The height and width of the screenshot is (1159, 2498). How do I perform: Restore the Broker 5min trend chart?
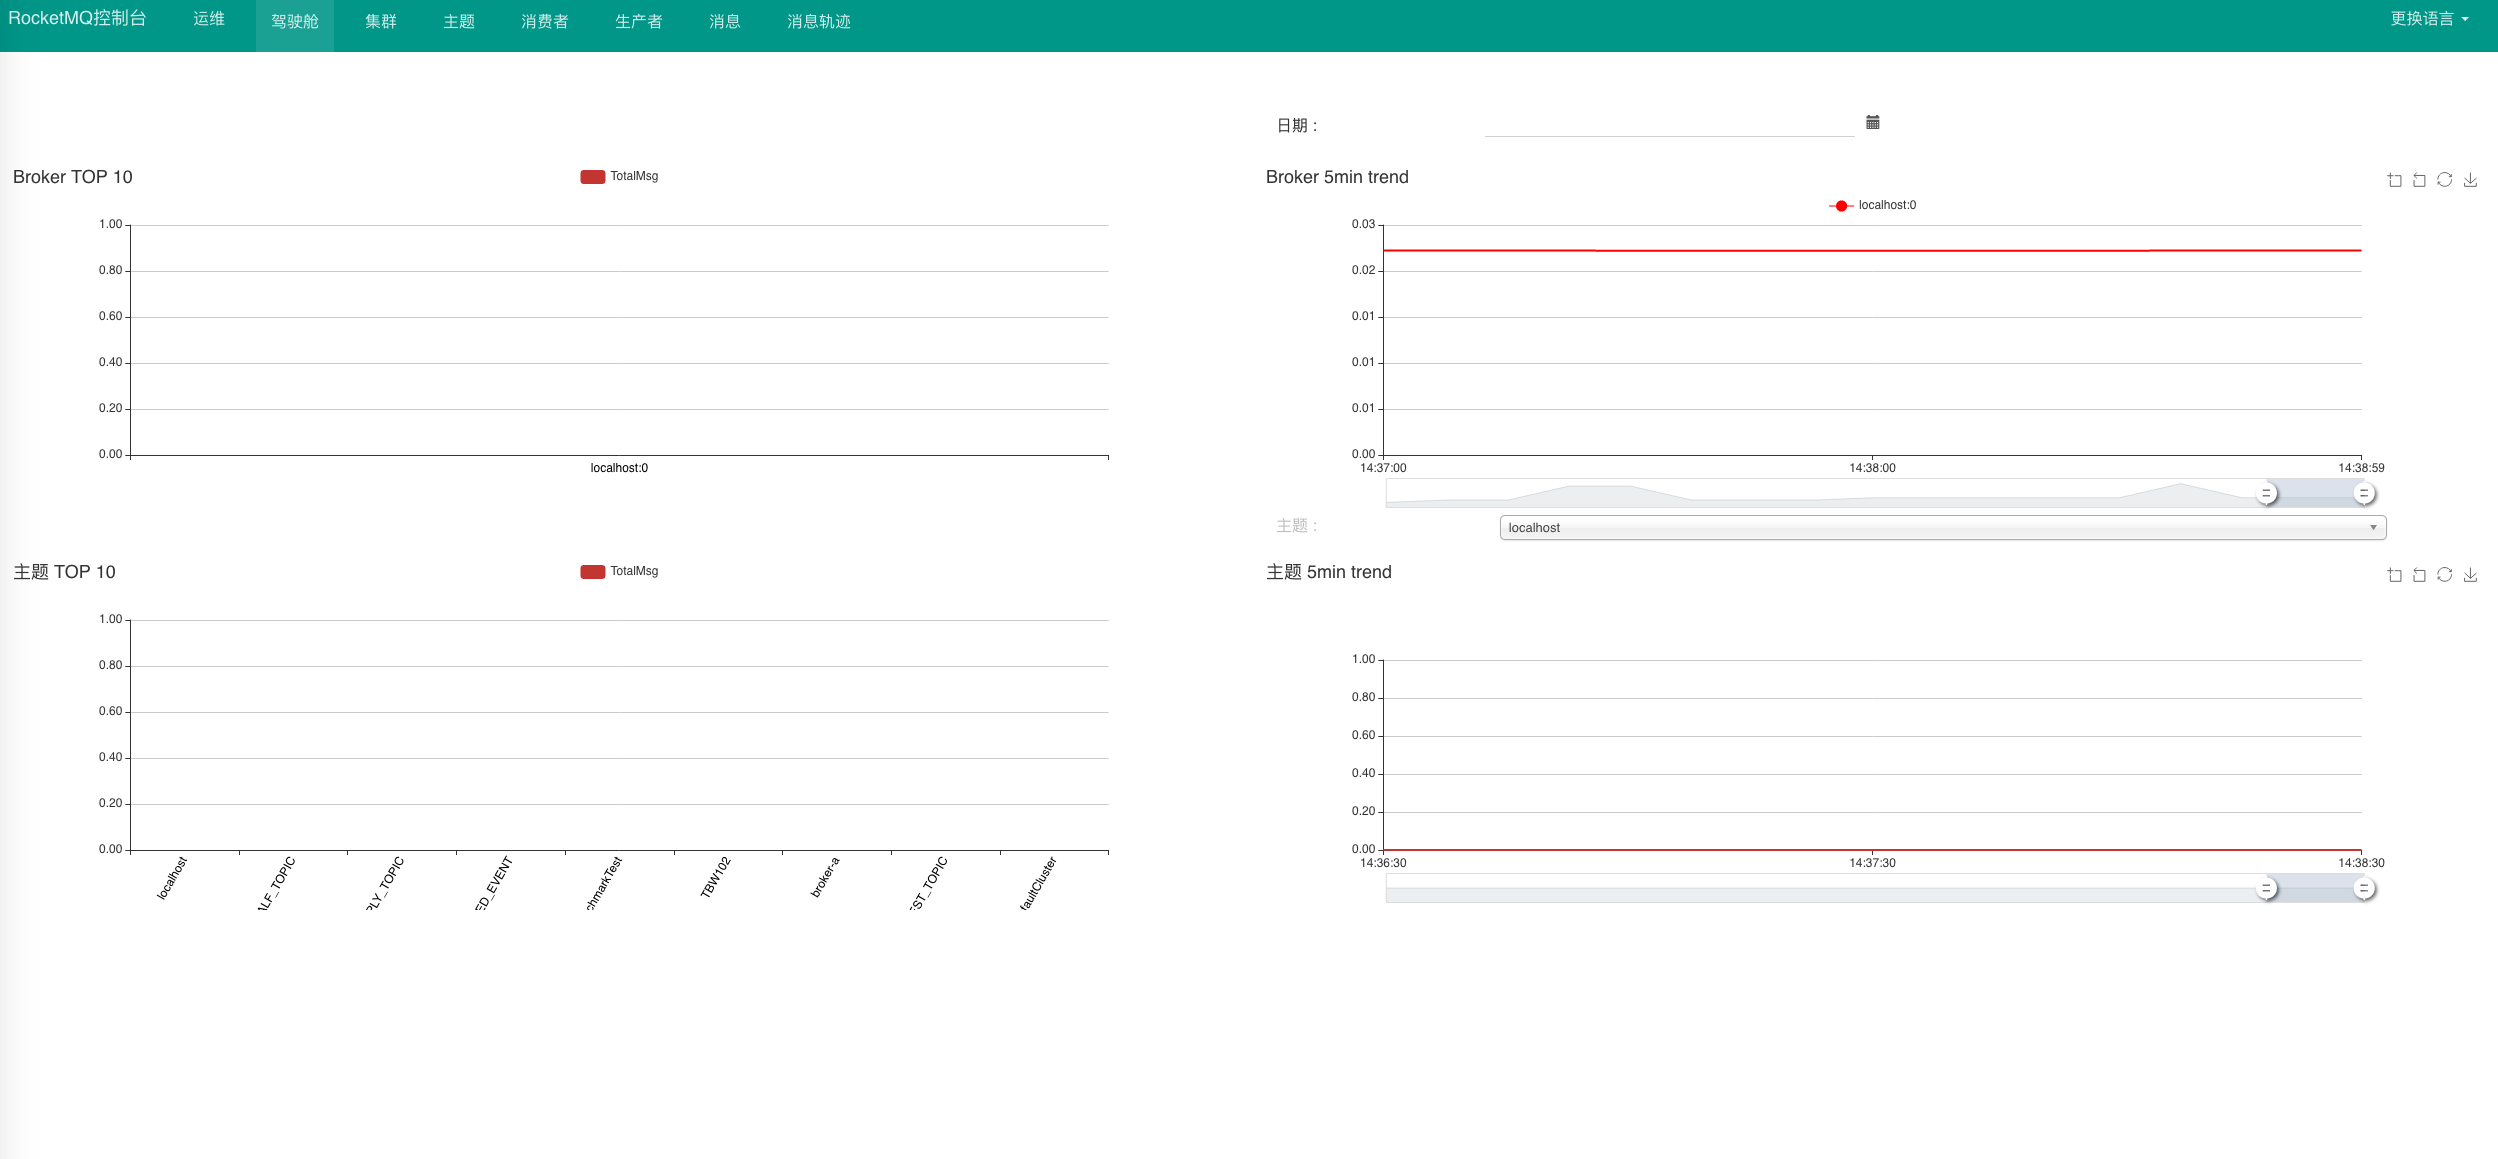(x=2444, y=180)
